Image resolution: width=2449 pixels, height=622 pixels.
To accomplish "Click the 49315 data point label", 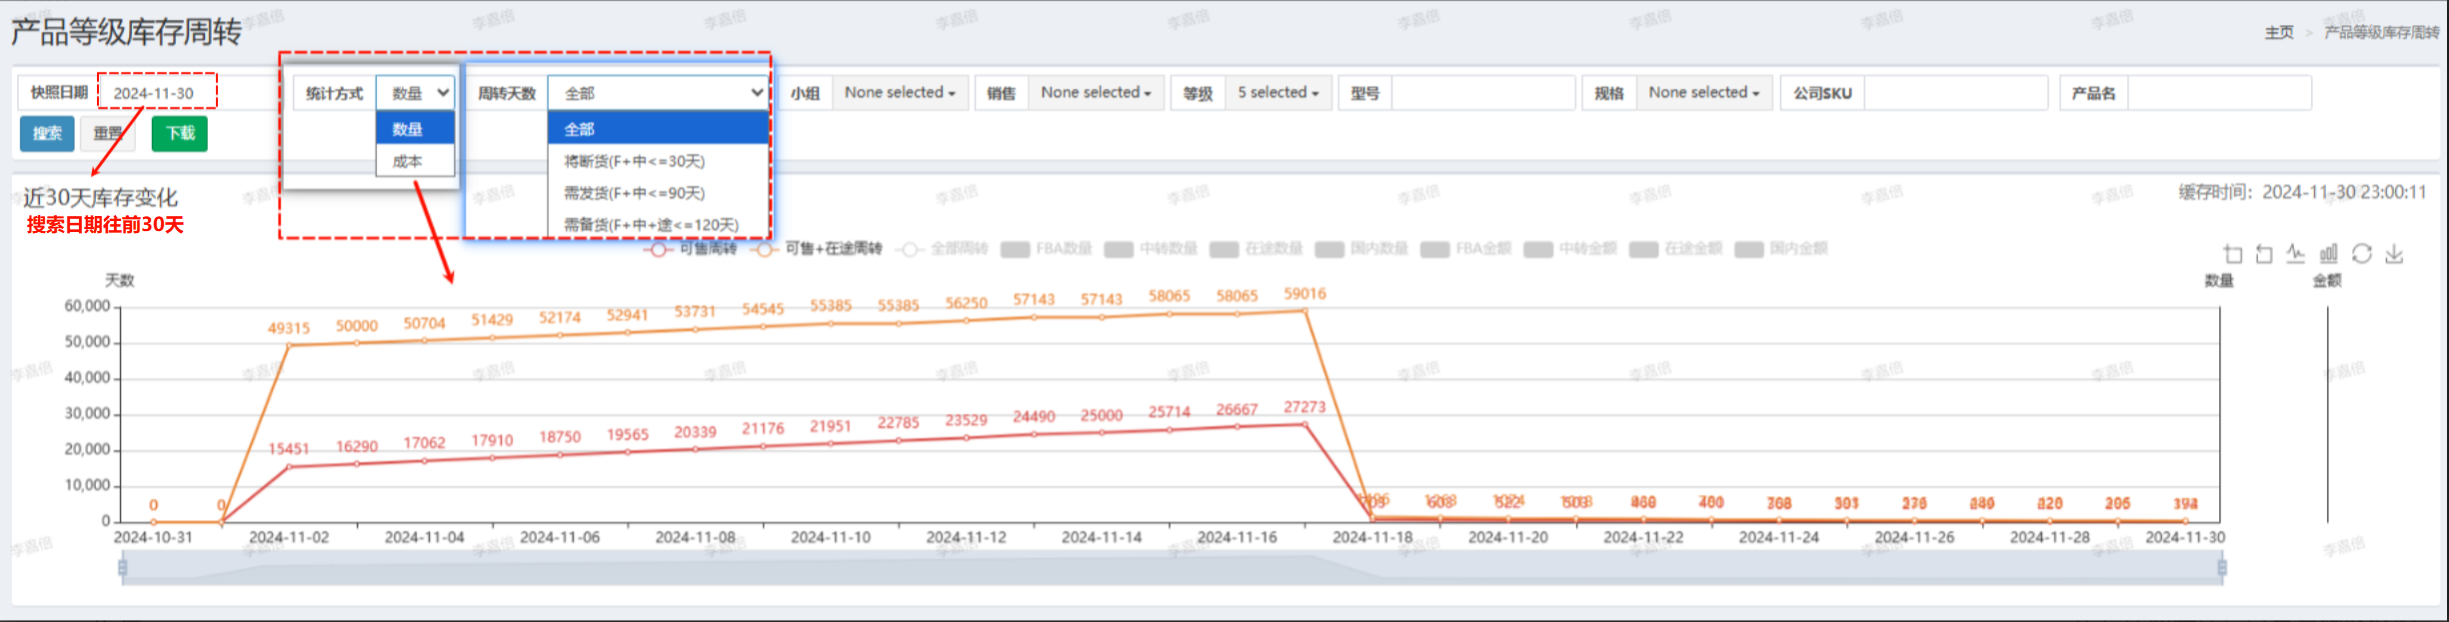I will tap(289, 328).
